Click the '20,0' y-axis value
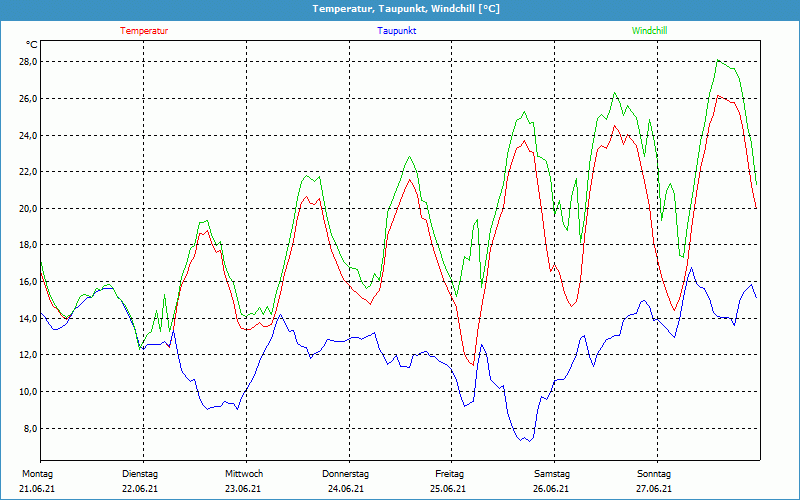The height and width of the screenshot is (500, 800). (x=26, y=208)
